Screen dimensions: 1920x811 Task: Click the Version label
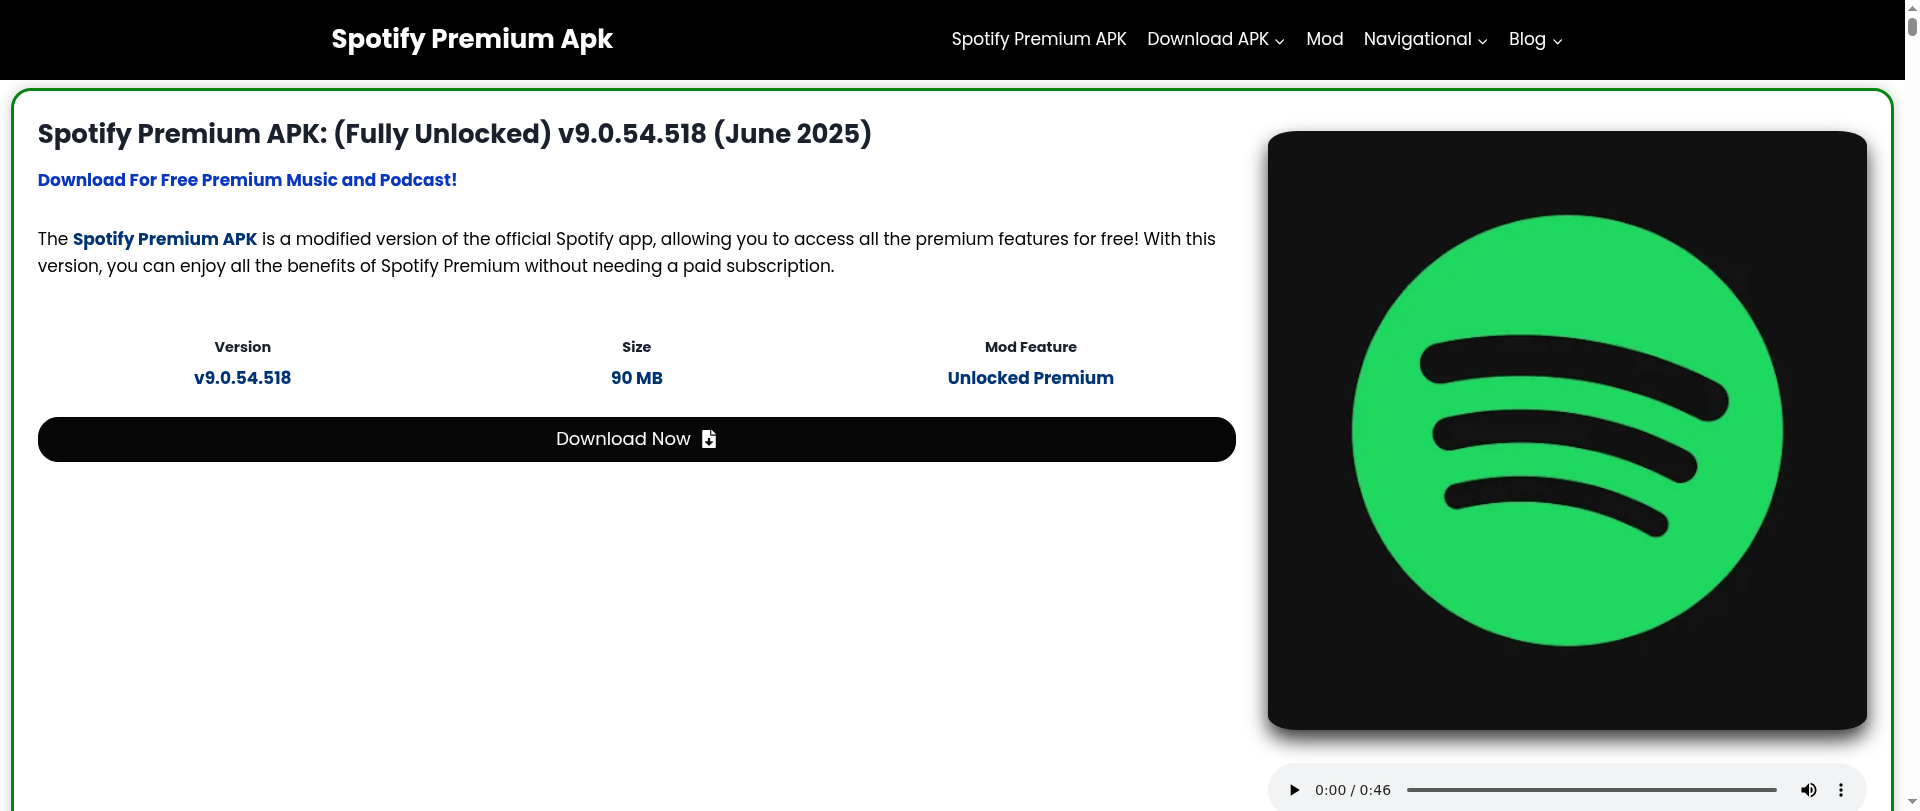pyautogui.click(x=243, y=347)
